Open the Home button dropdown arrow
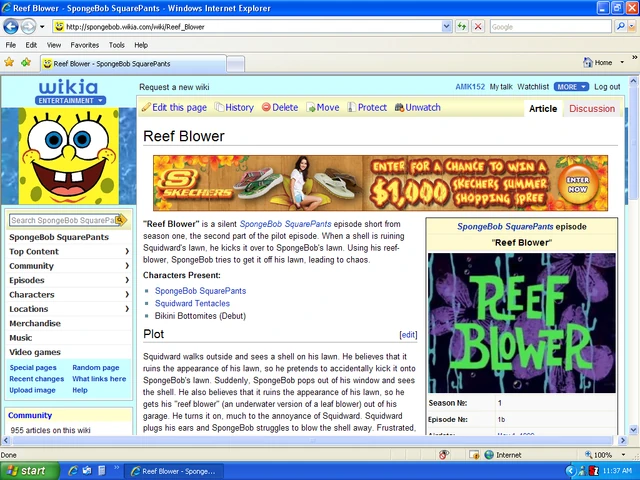 click(622, 62)
